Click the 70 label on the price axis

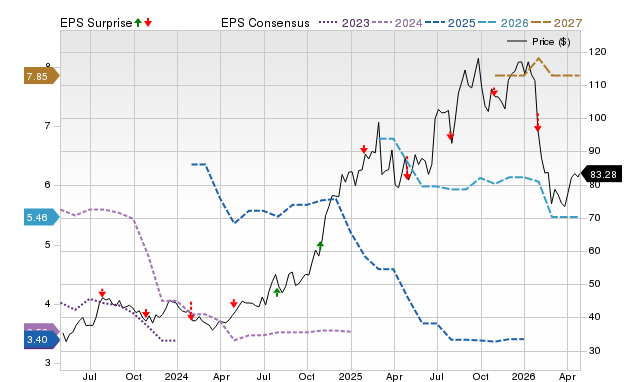click(x=594, y=218)
